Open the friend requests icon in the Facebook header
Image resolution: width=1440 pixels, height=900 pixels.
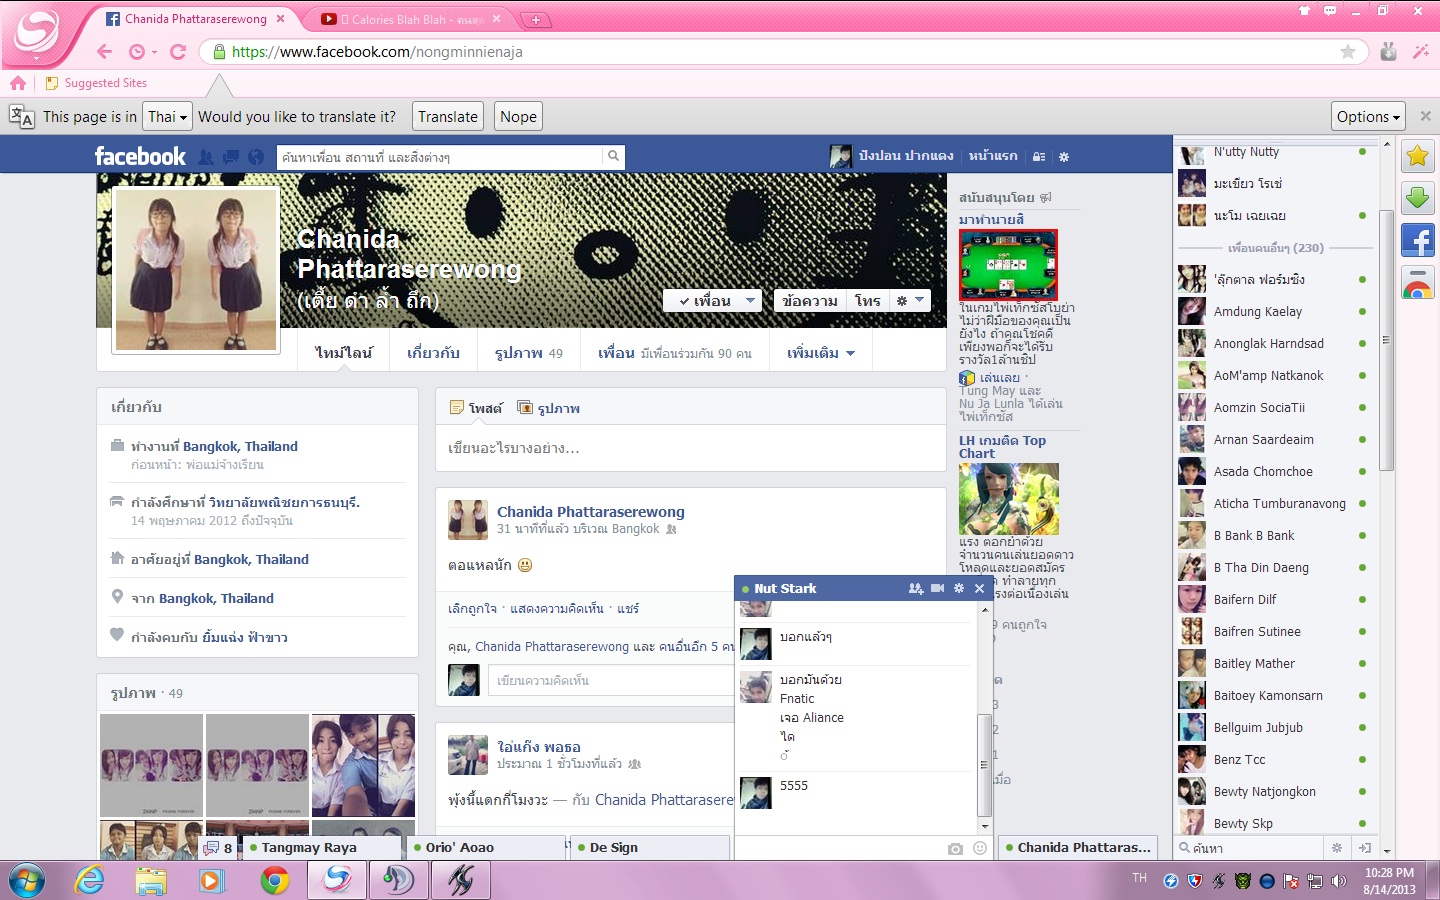(206, 157)
